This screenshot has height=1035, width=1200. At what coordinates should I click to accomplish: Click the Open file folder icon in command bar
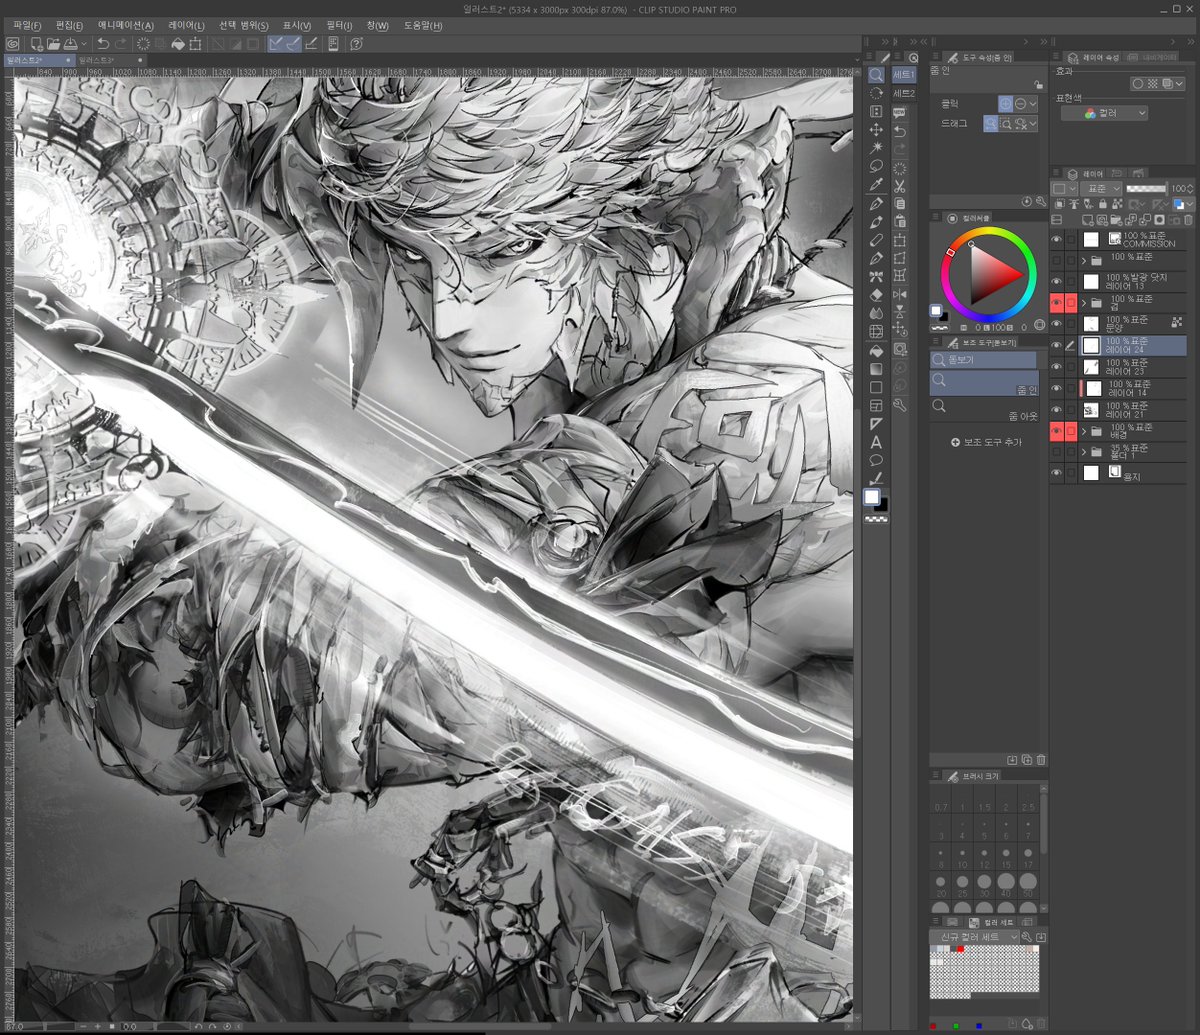[53, 44]
